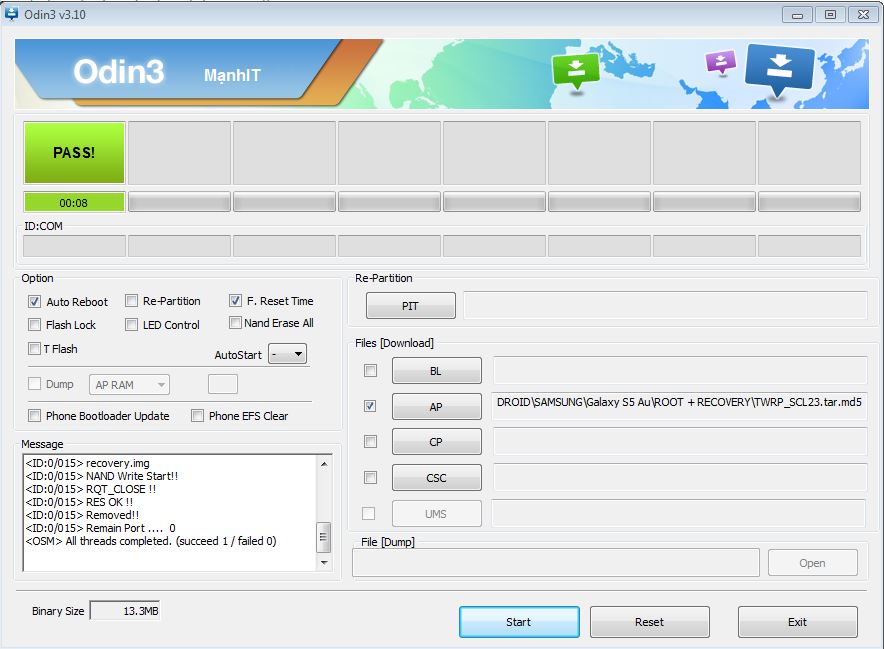Click the message log scroll-up arrow

point(324,463)
